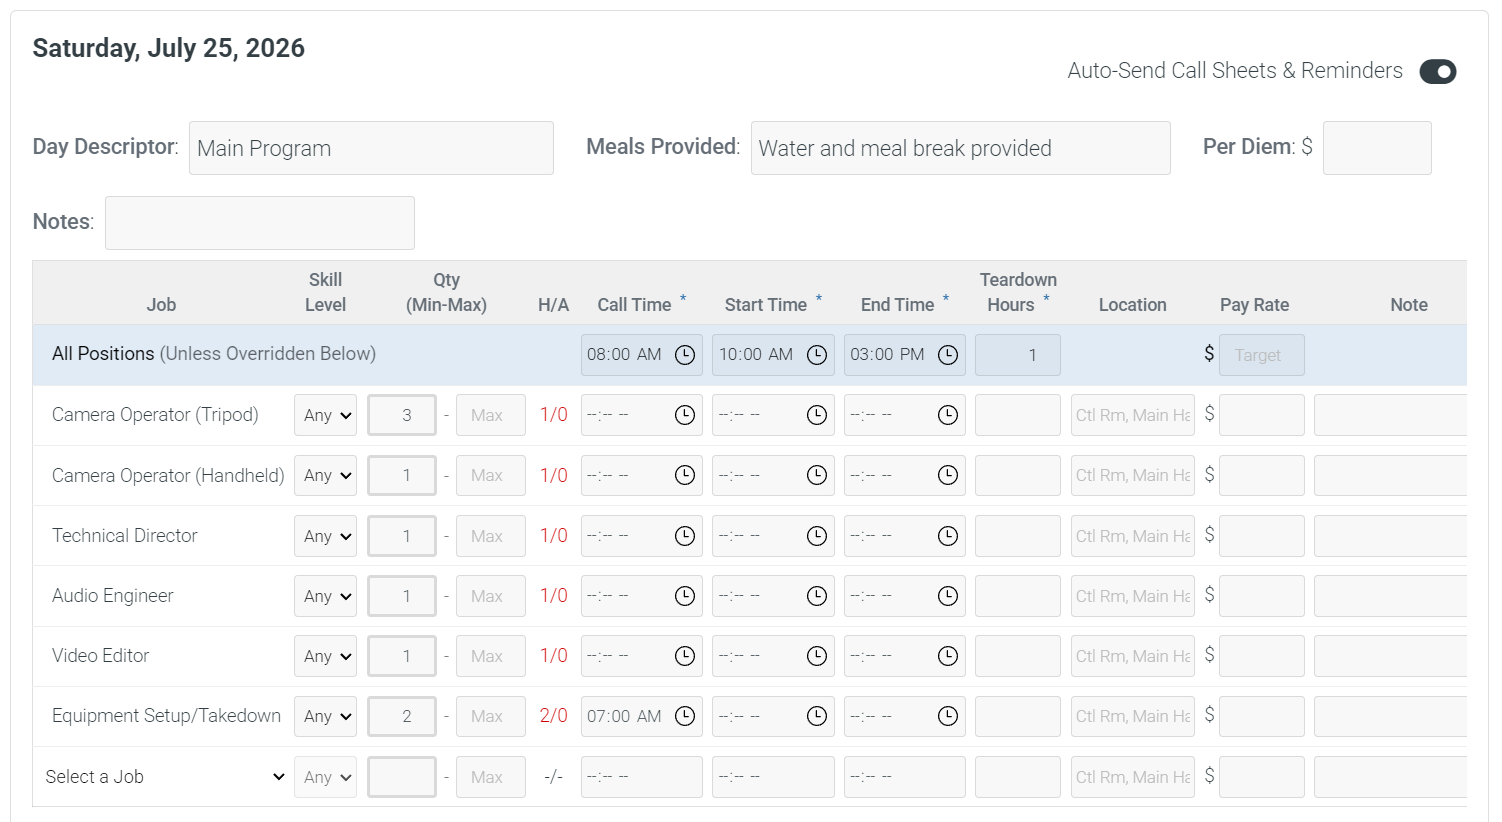
Task: Click the 1/0 H/A value for Camera Operator (Tripod)
Action: 553,415
